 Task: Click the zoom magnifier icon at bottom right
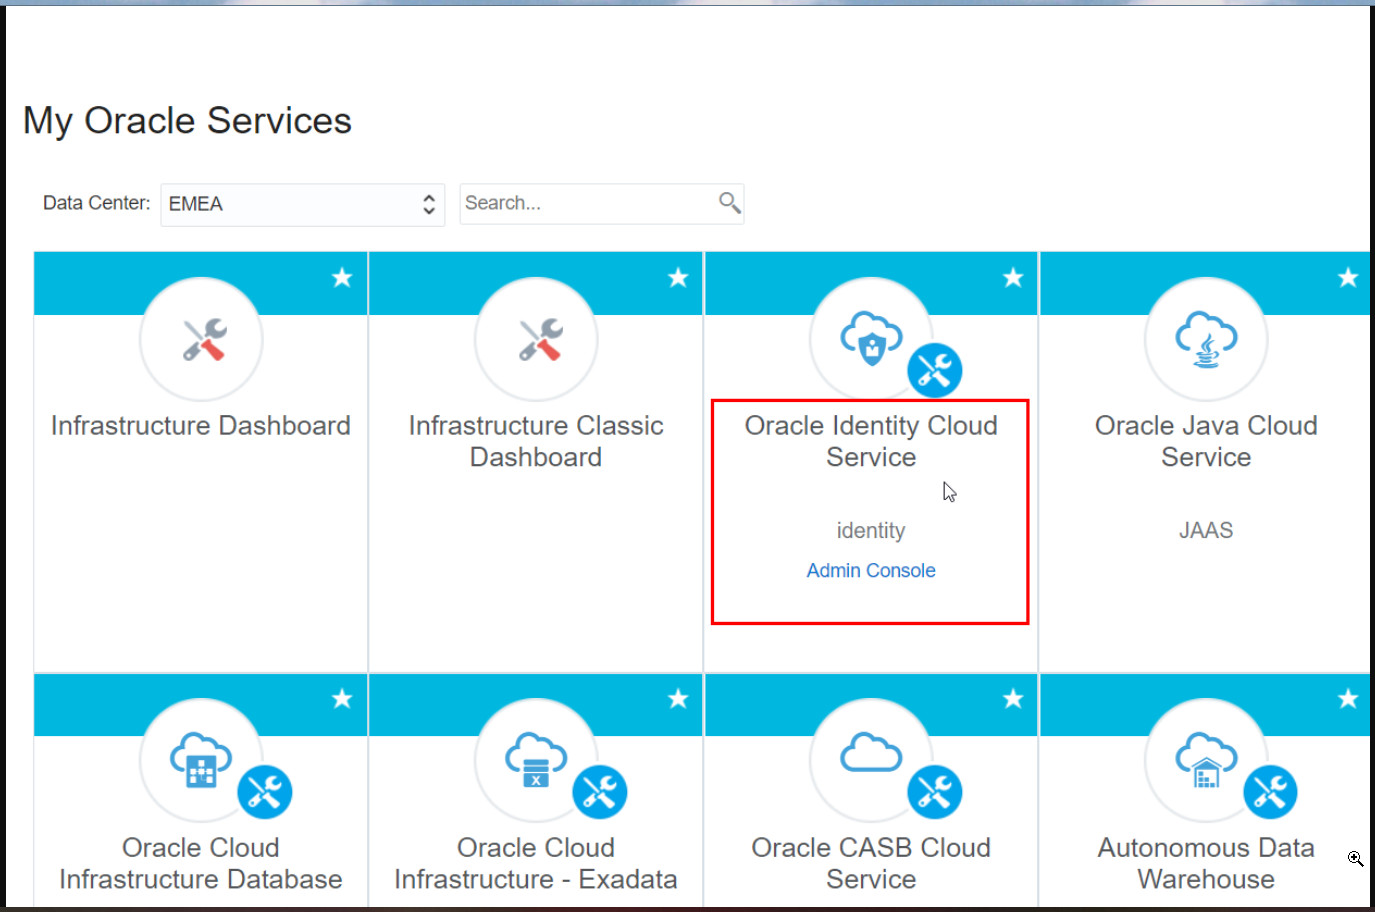(x=1356, y=859)
